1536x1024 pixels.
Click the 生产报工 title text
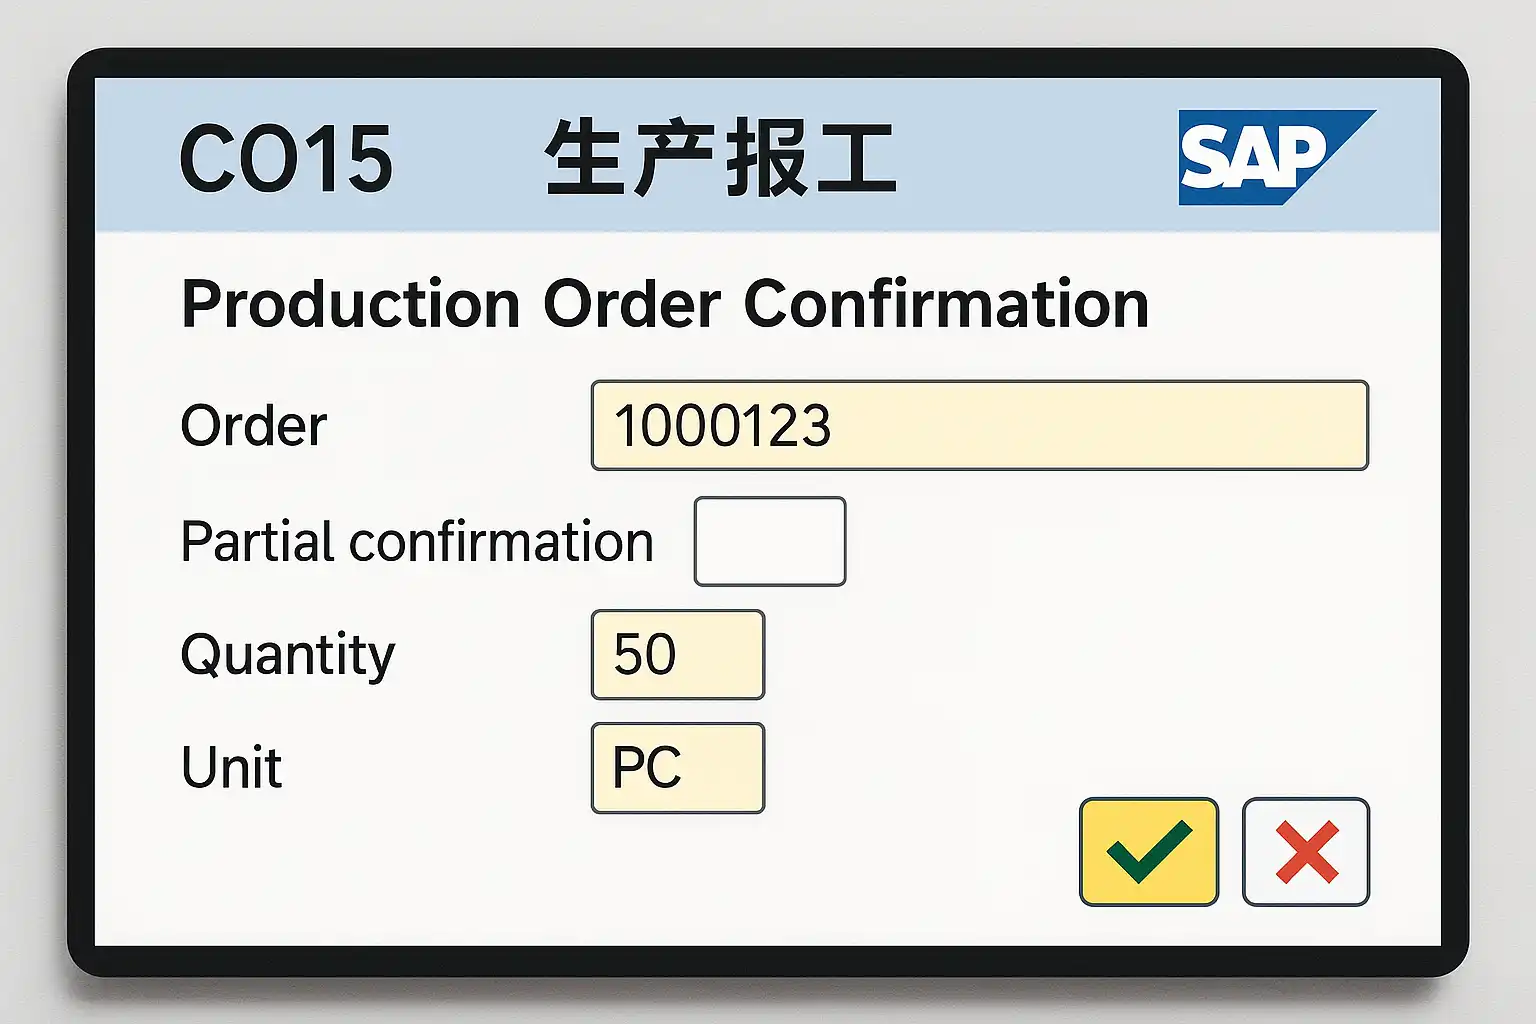pos(719,158)
